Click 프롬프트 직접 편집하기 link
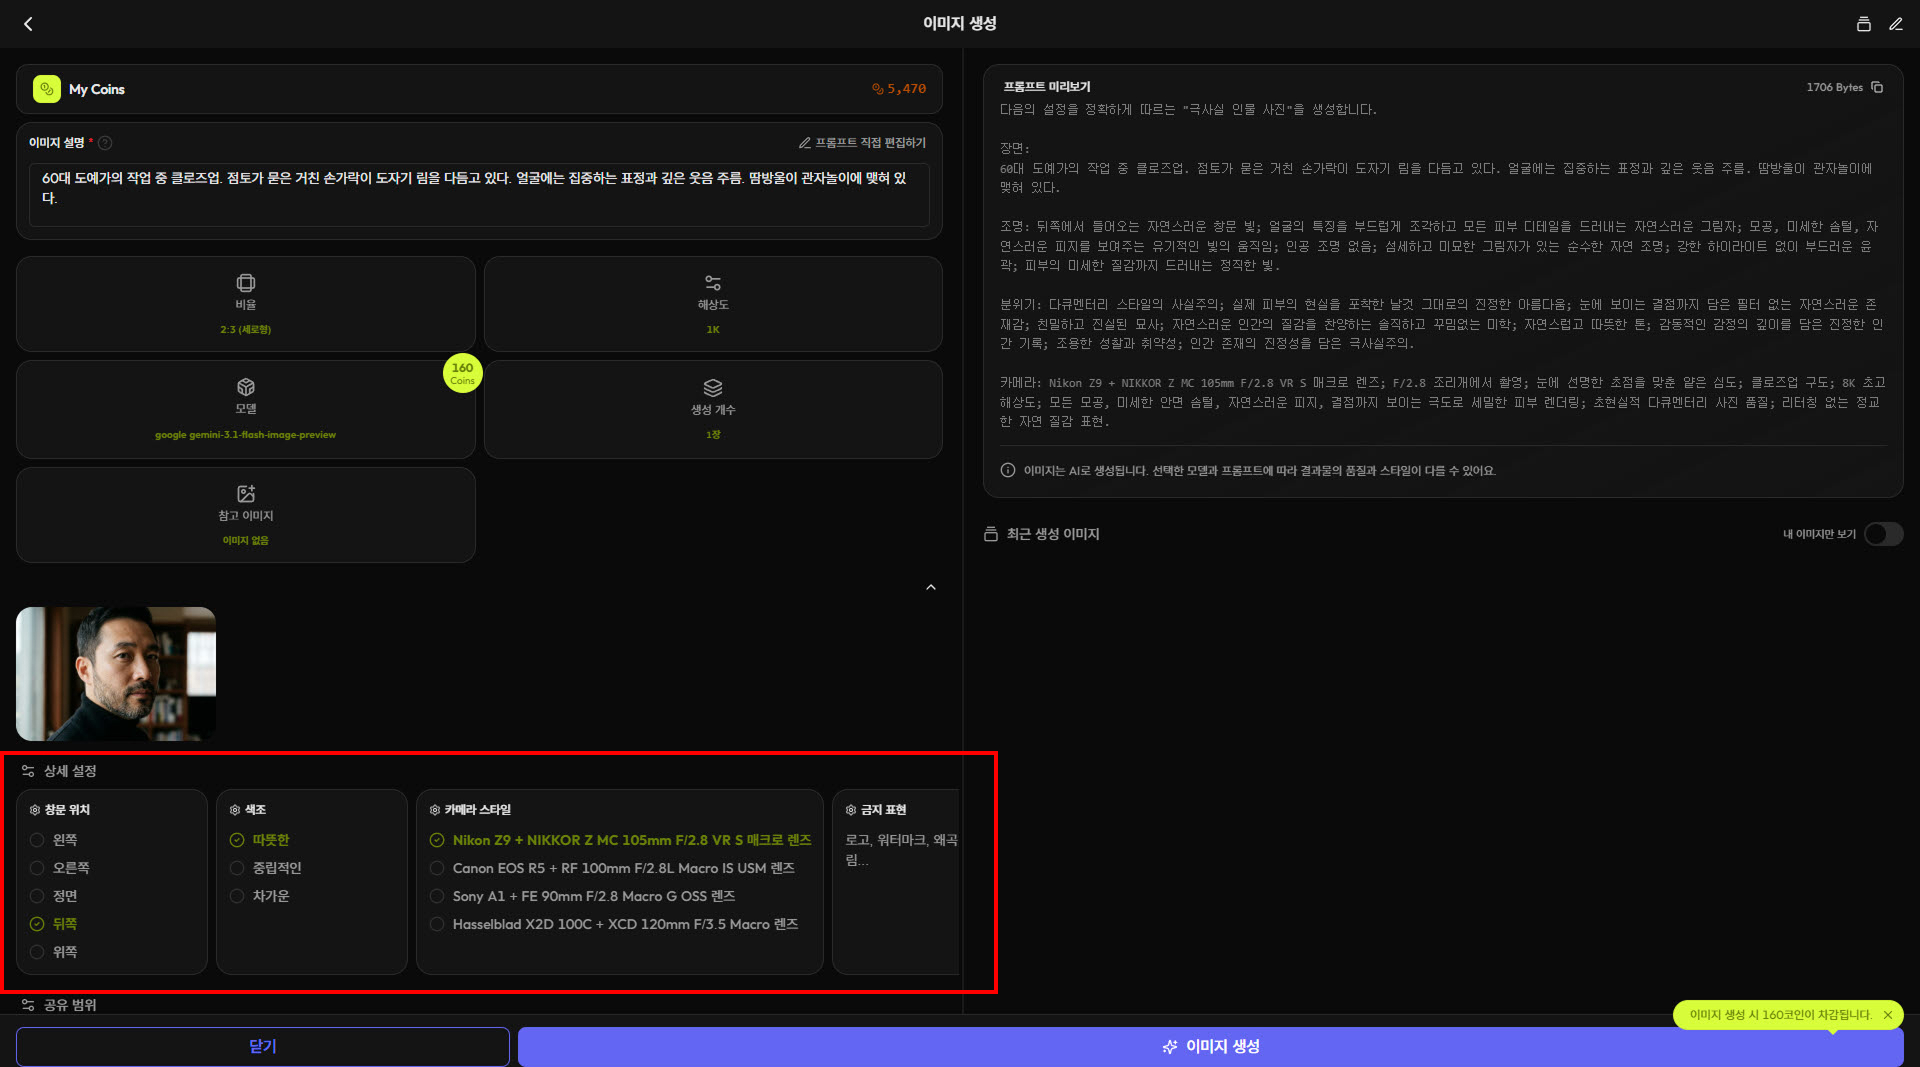 pos(862,143)
